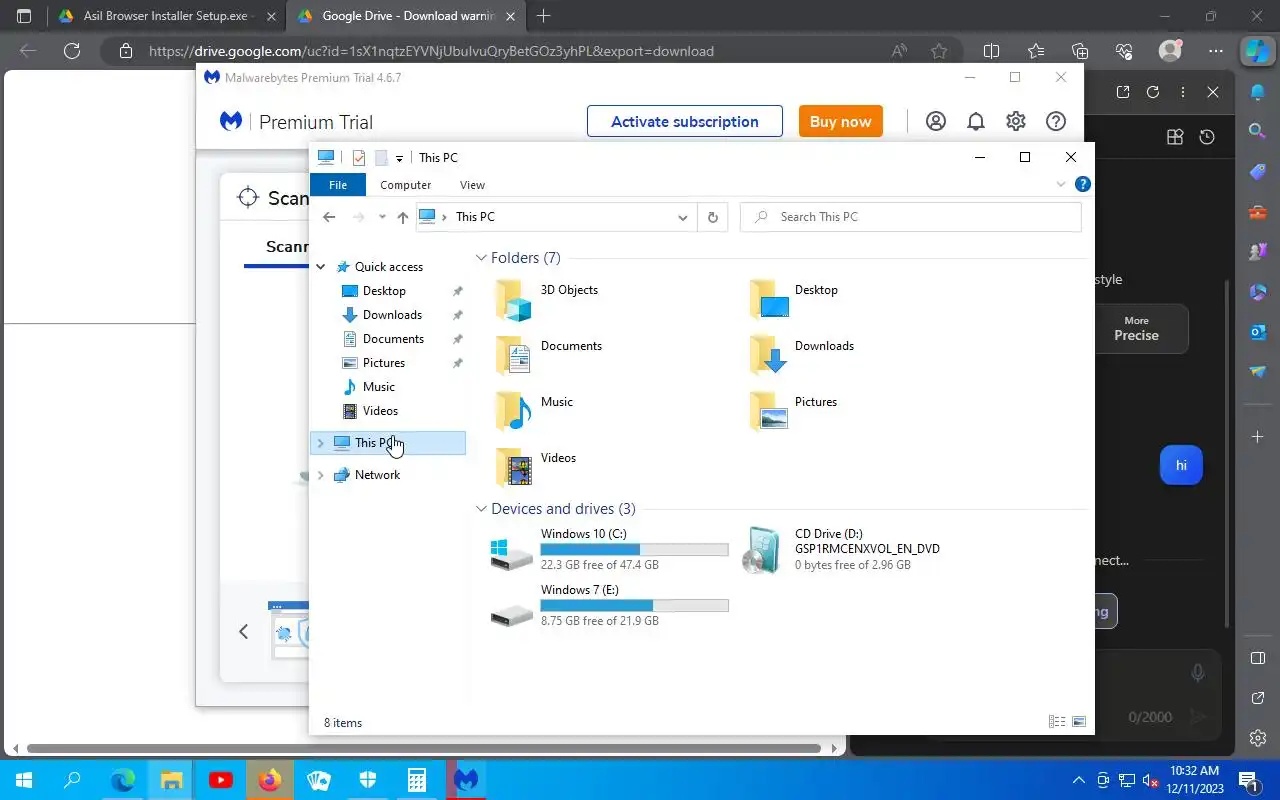Image resolution: width=1280 pixels, height=800 pixels.
Task: Add this page to favorites star
Action: click(x=939, y=51)
